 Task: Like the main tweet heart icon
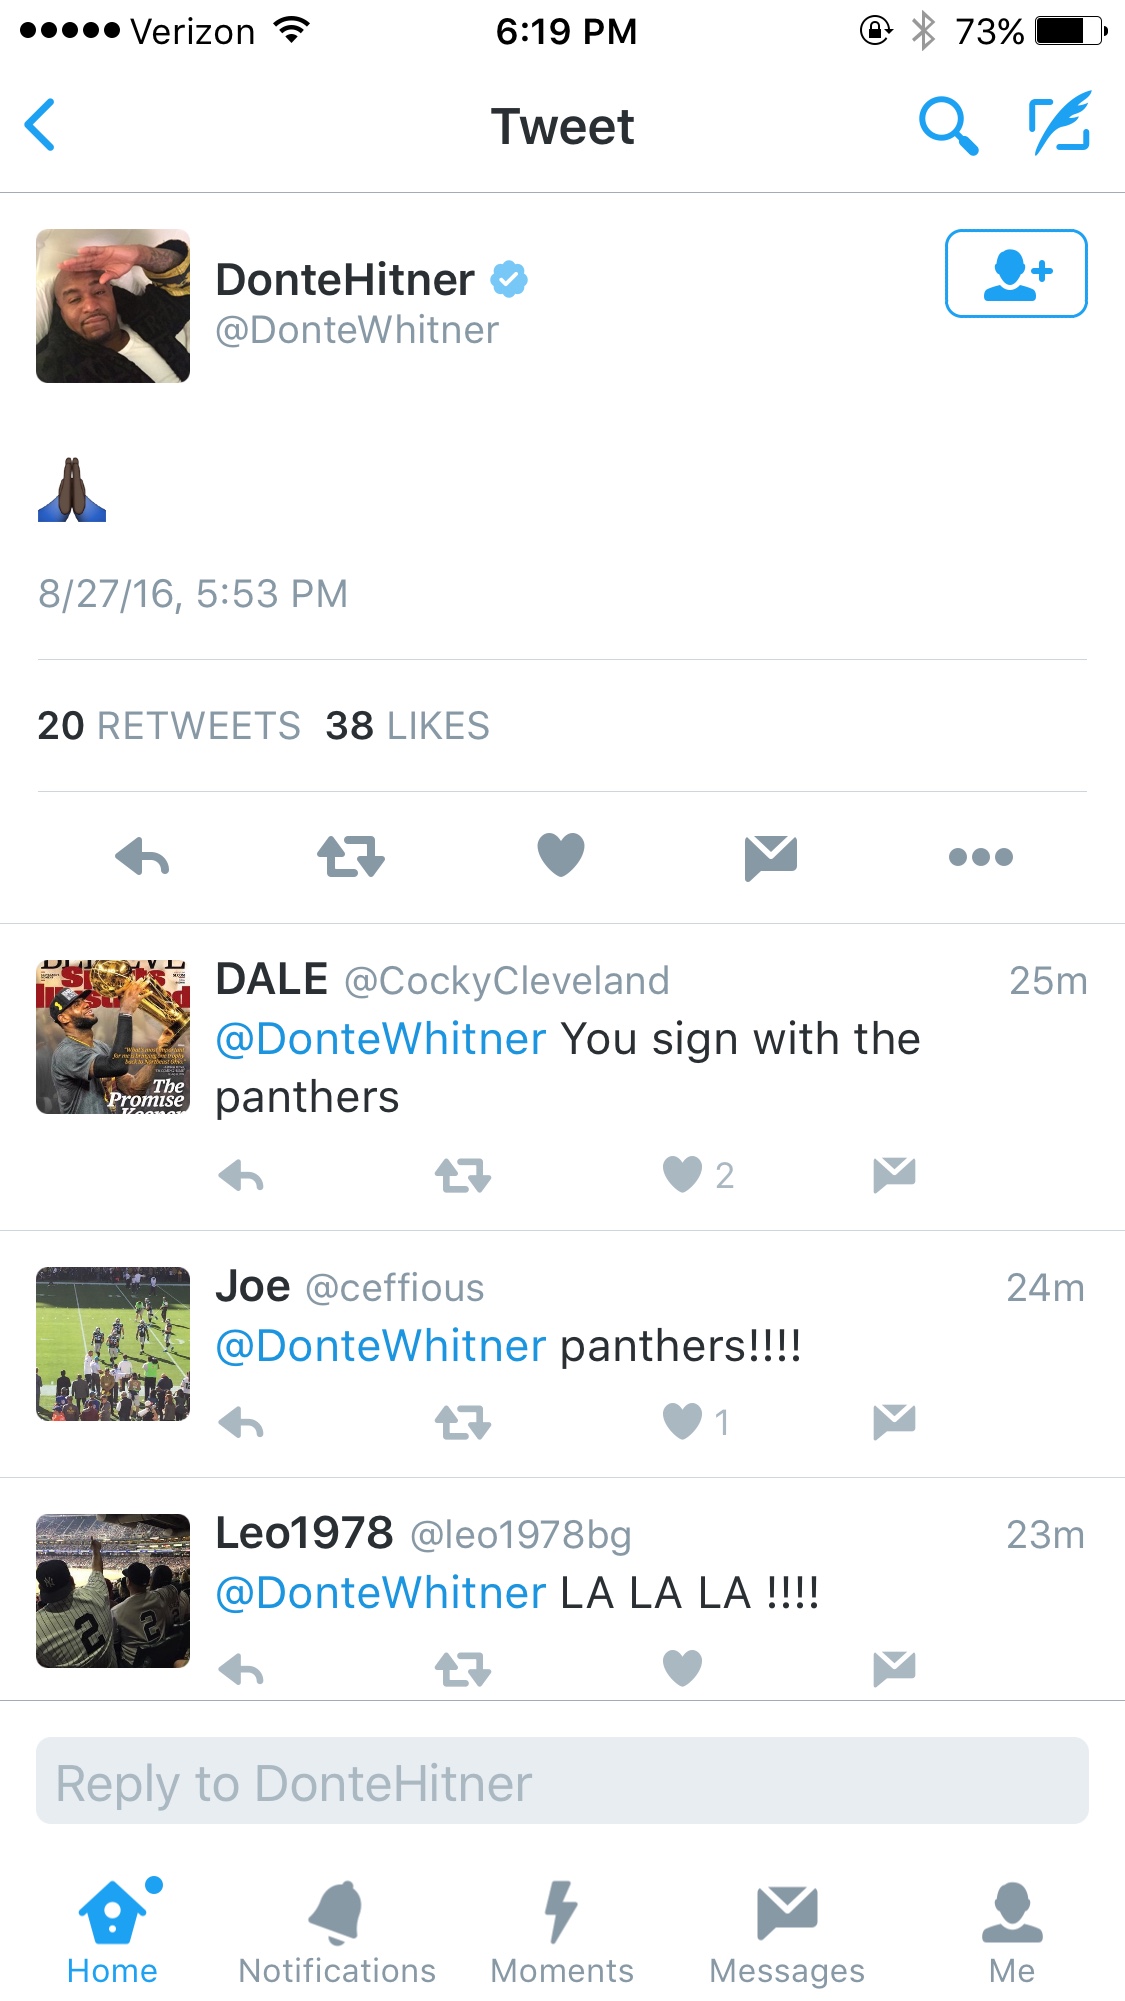(x=561, y=855)
